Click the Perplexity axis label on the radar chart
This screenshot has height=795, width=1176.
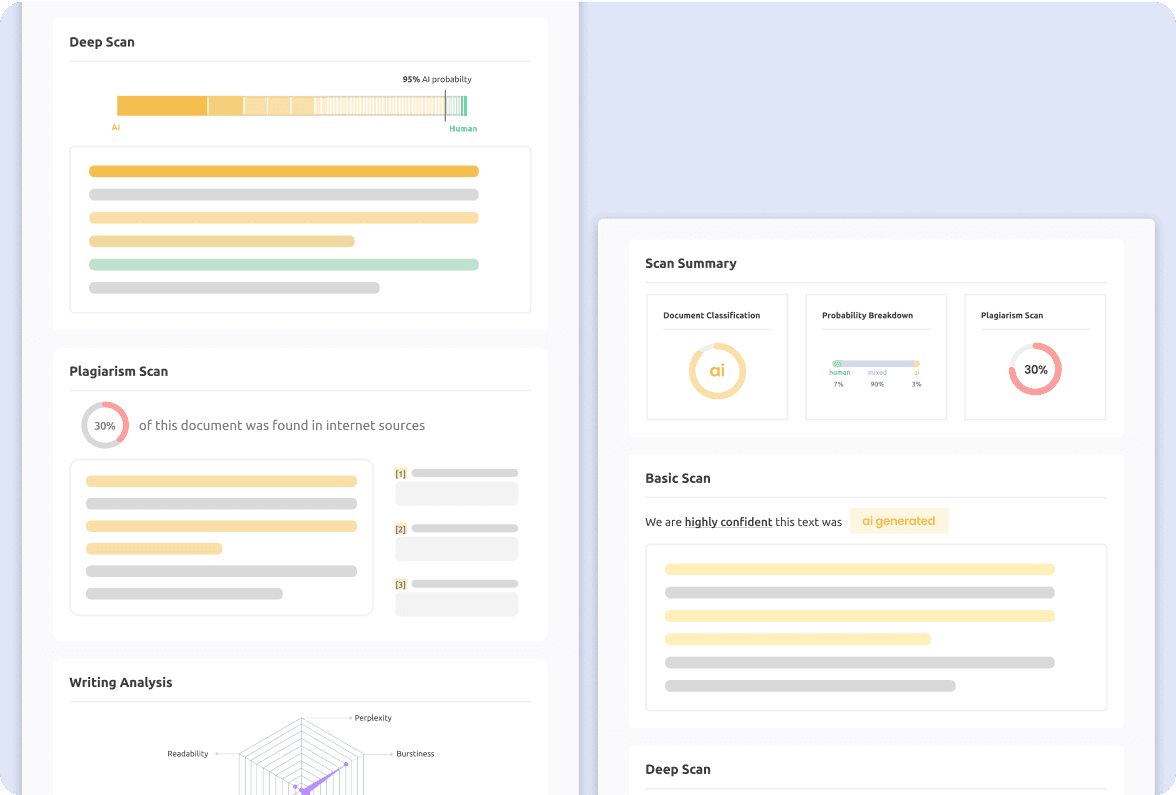pos(370,718)
